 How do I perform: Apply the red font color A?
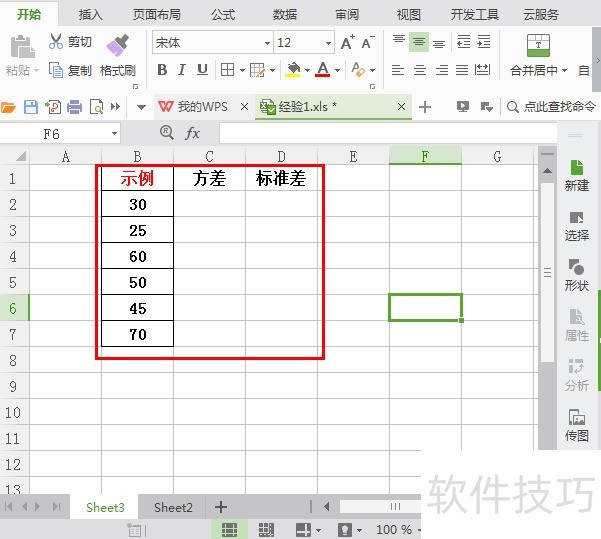click(323, 70)
